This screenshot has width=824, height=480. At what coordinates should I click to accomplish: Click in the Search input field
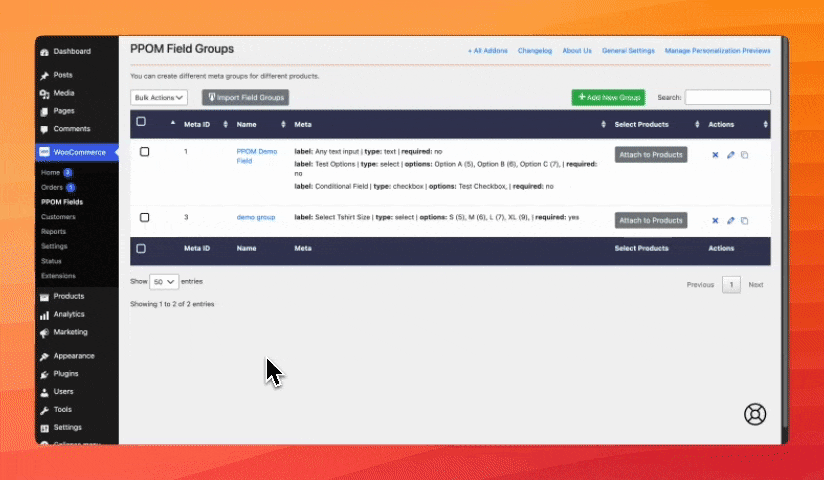point(728,97)
